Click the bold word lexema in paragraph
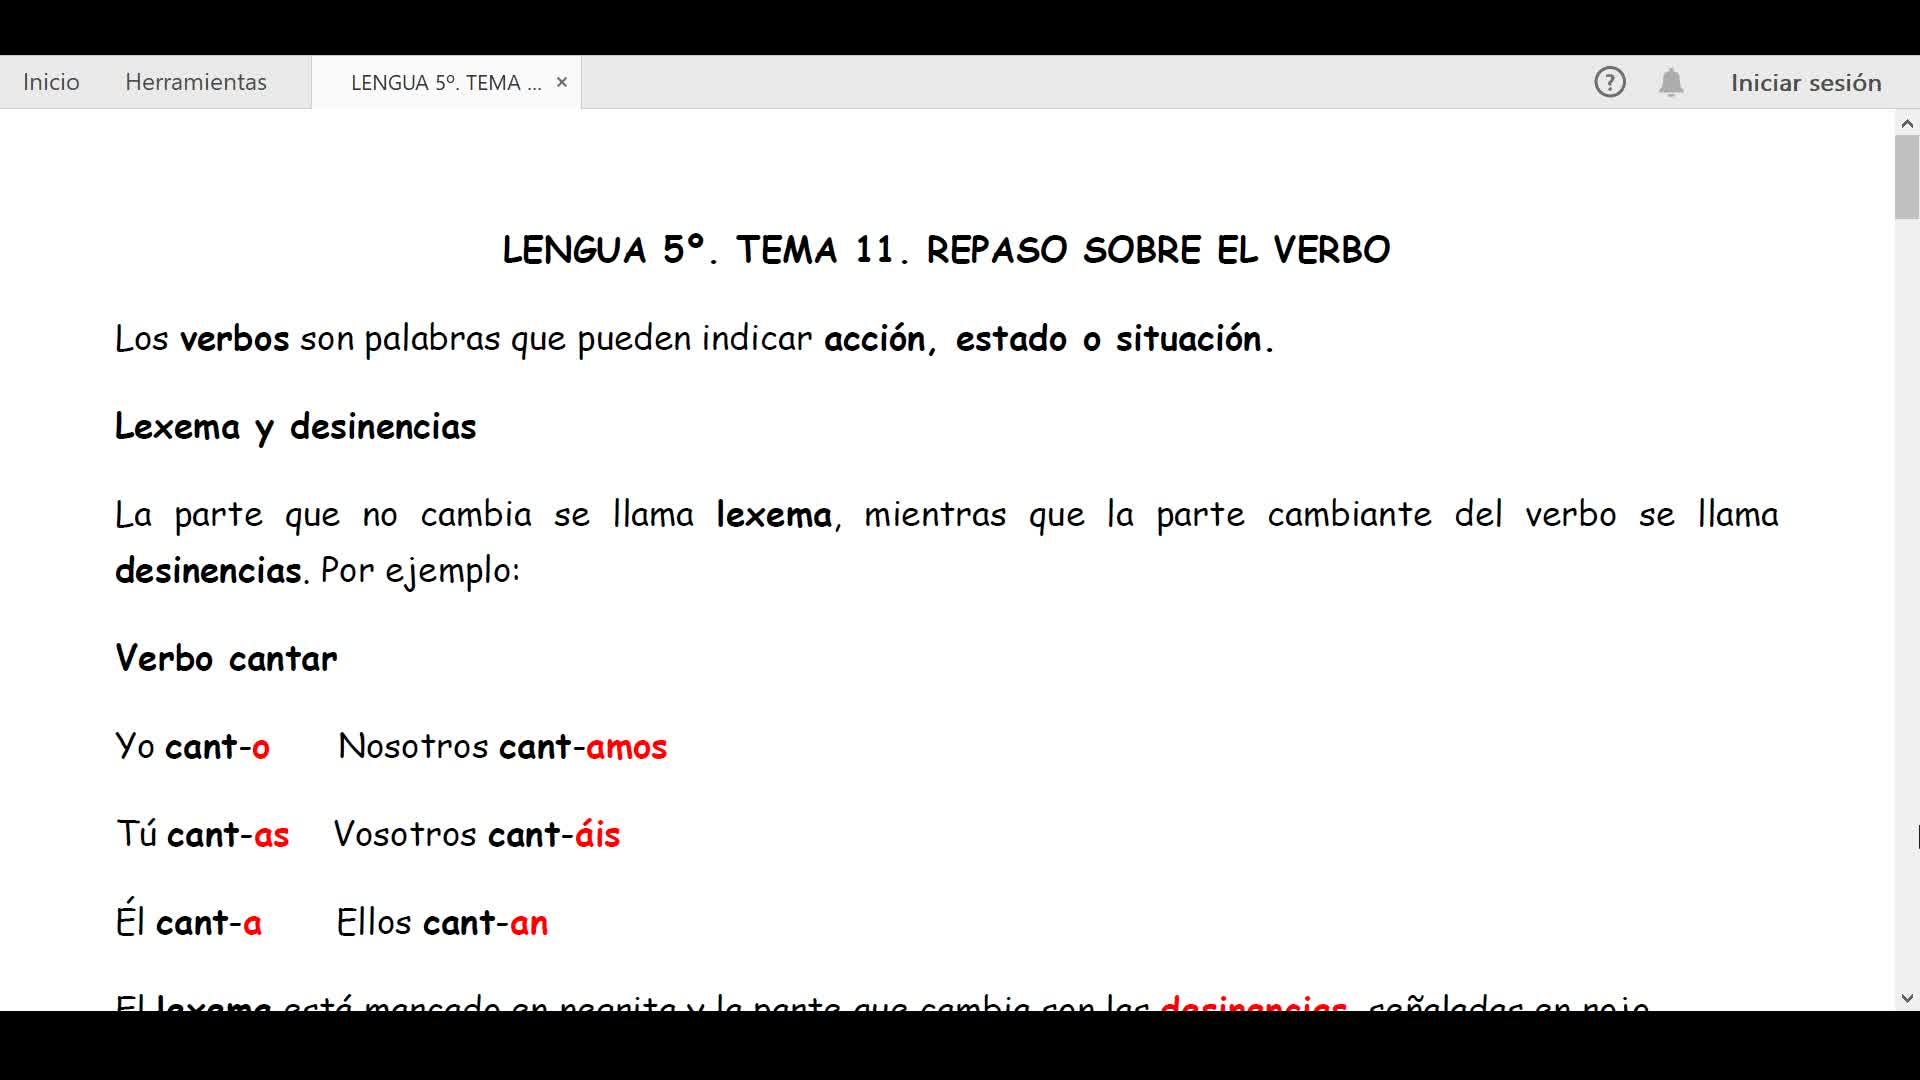 773,515
